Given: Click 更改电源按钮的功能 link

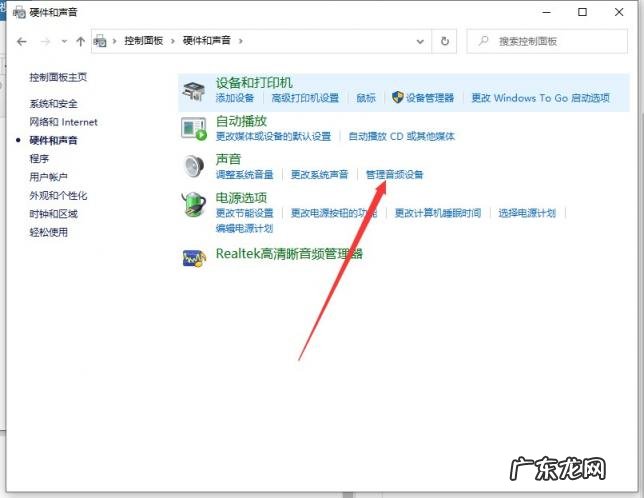Looking at the screenshot, I should [x=334, y=213].
